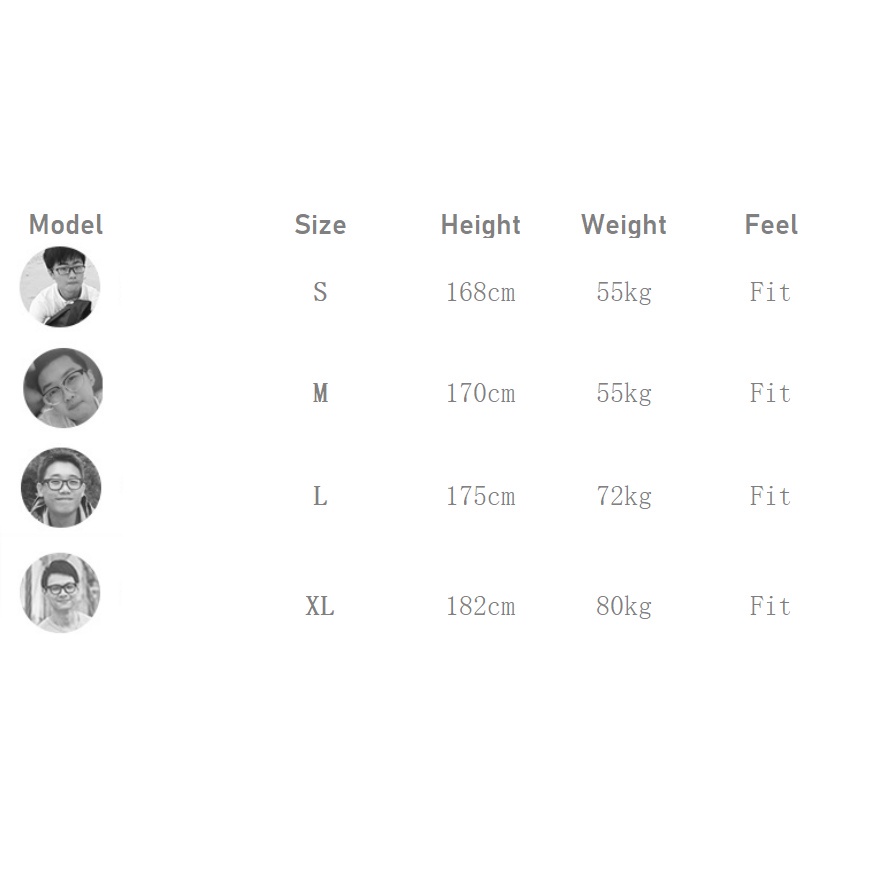Click the model avatar in the S row
This screenshot has height=873, width=873.
(x=60, y=287)
